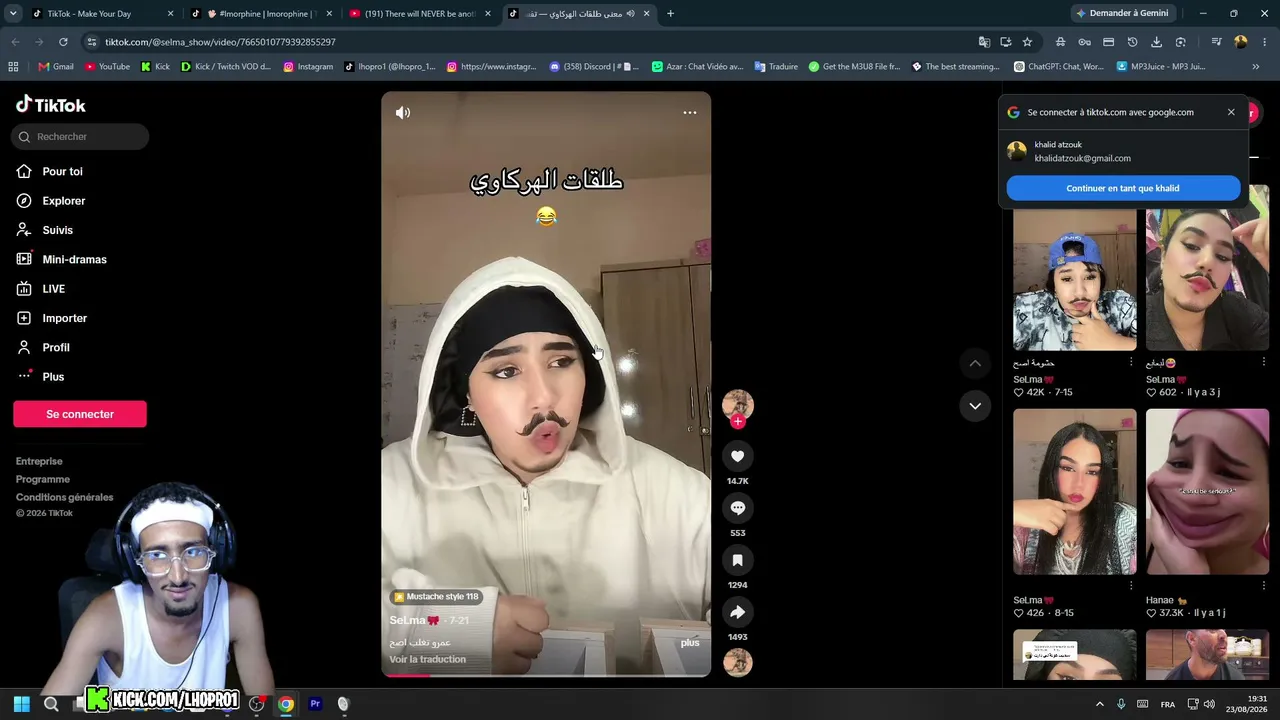Switch to the TikTok - Make Your Day tab
The width and height of the screenshot is (1280, 720).
pyautogui.click(x=101, y=14)
